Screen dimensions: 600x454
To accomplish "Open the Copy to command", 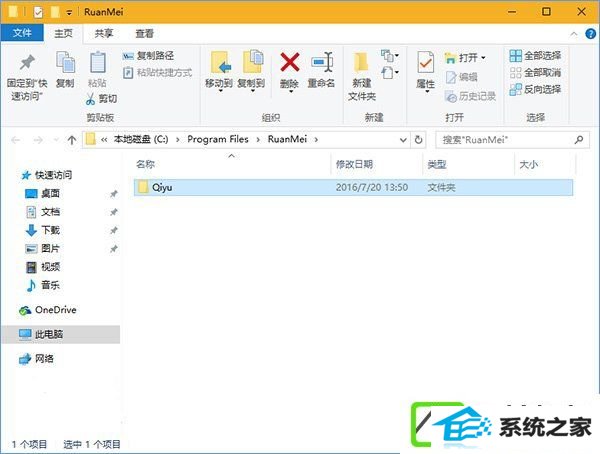I will (251, 71).
